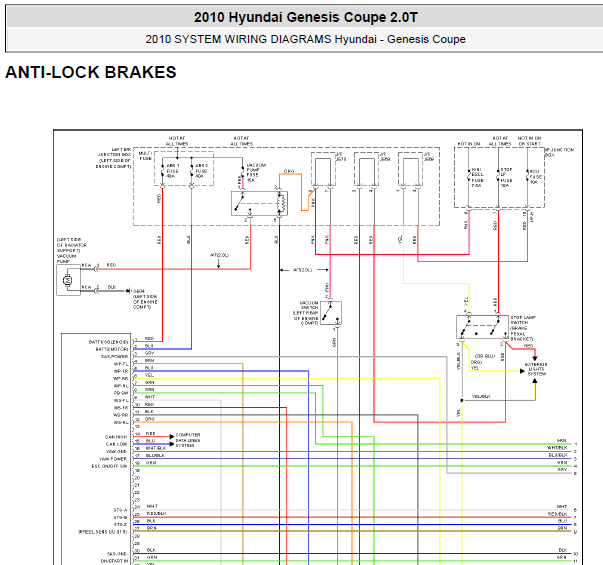Click the ECU fuse 10A label
The image size is (603, 565).
point(535,177)
